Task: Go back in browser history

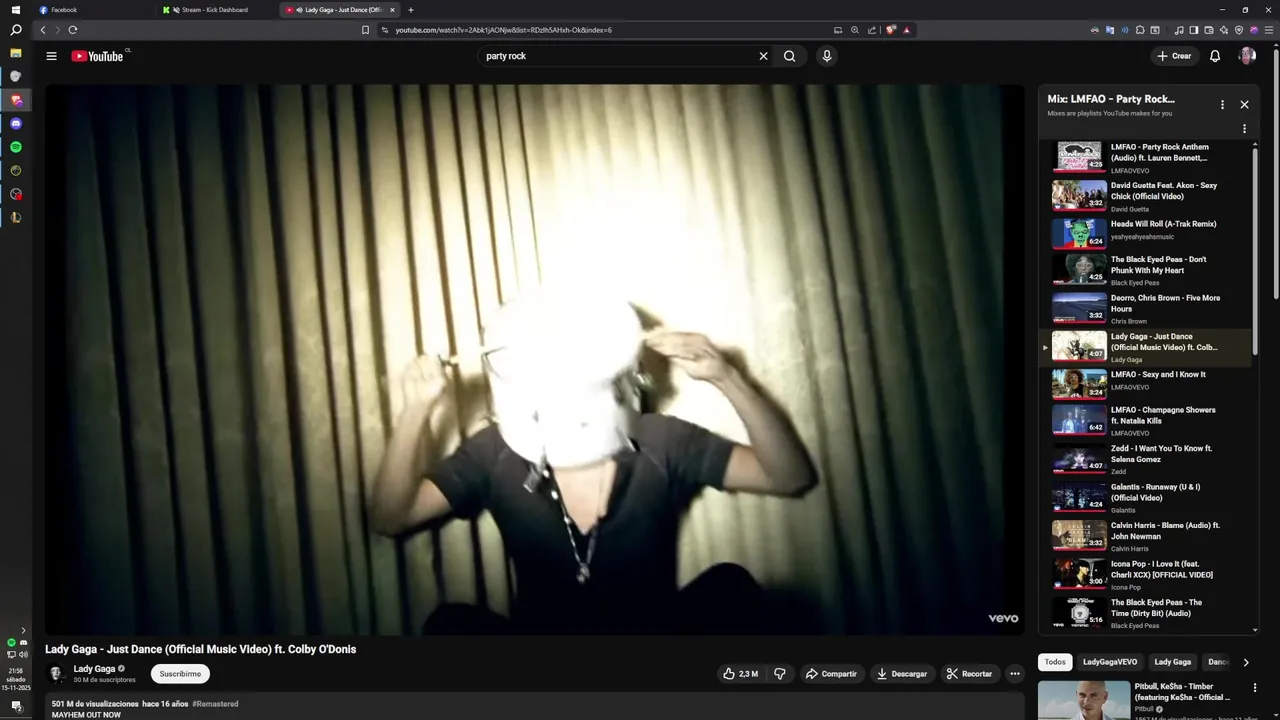Action: (42, 30)
